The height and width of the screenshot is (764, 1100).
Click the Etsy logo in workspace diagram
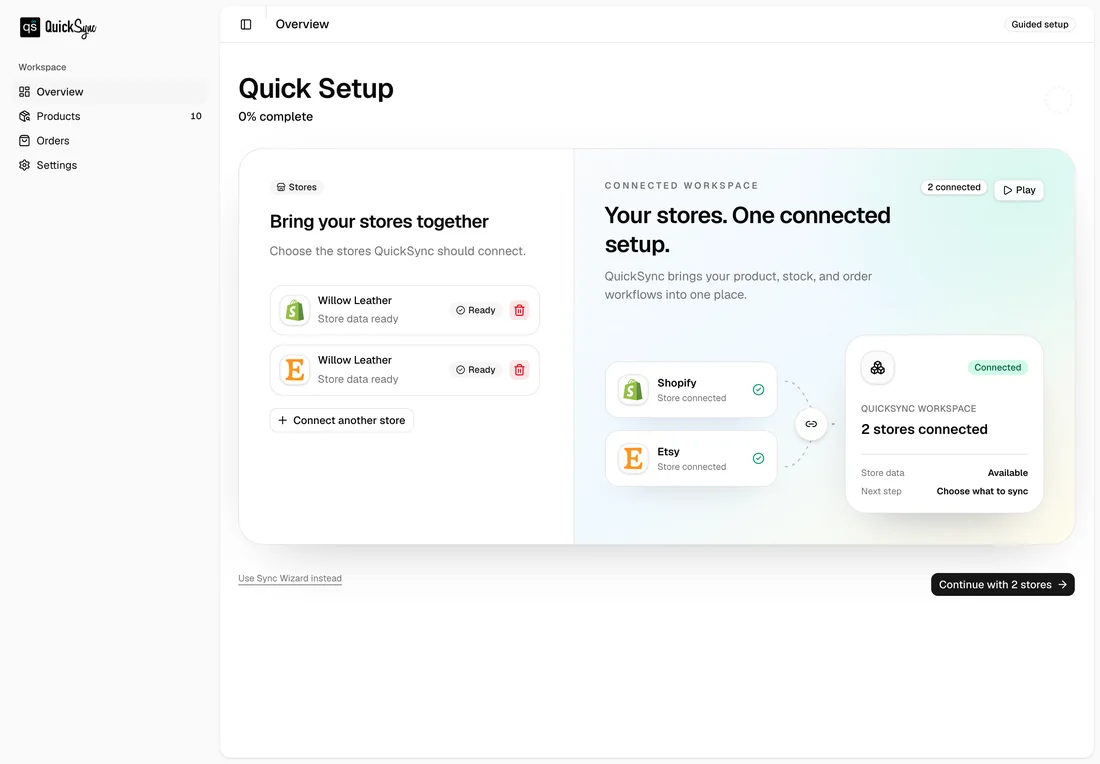point(633,458)
